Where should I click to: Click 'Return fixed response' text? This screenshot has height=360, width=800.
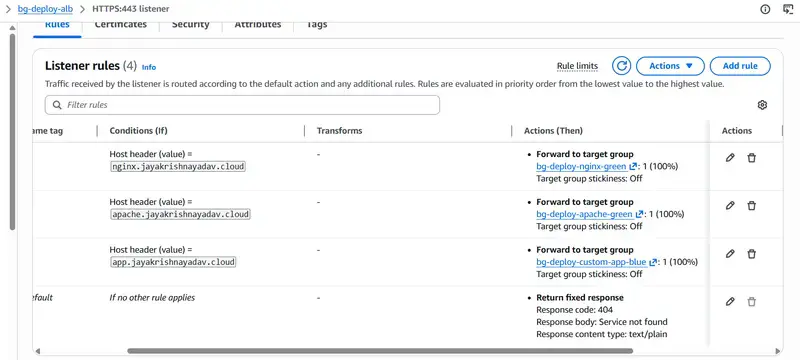click(x=580, y=297)
